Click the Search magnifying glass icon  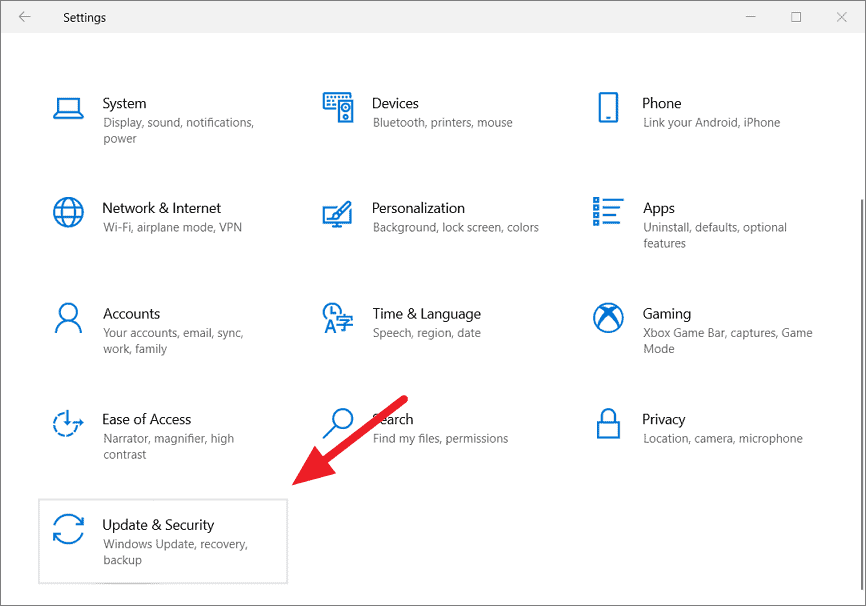[x=338, y=423]
